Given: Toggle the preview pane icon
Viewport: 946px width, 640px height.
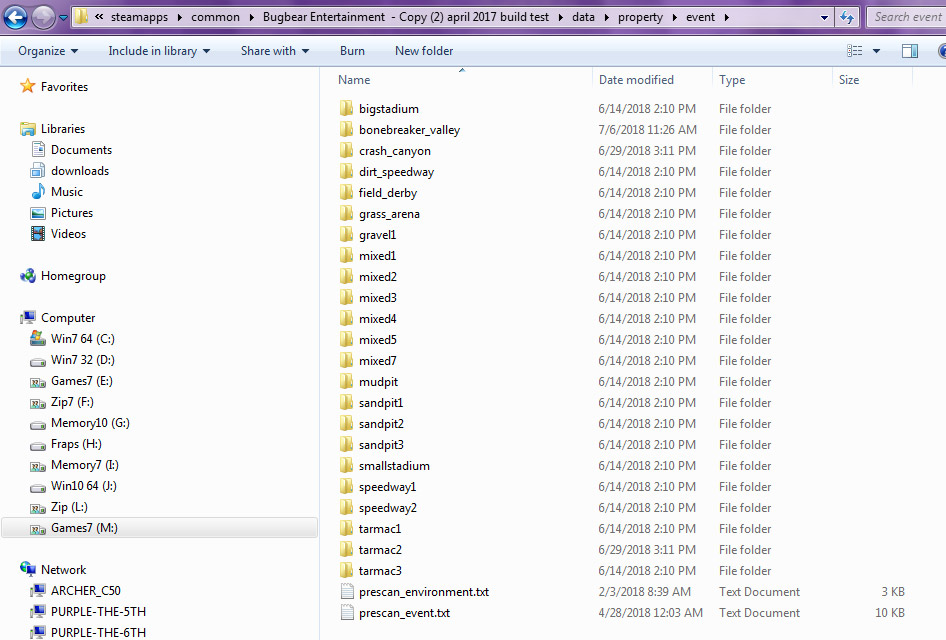Looking at the screenshot, I should (x=910, y=51).
